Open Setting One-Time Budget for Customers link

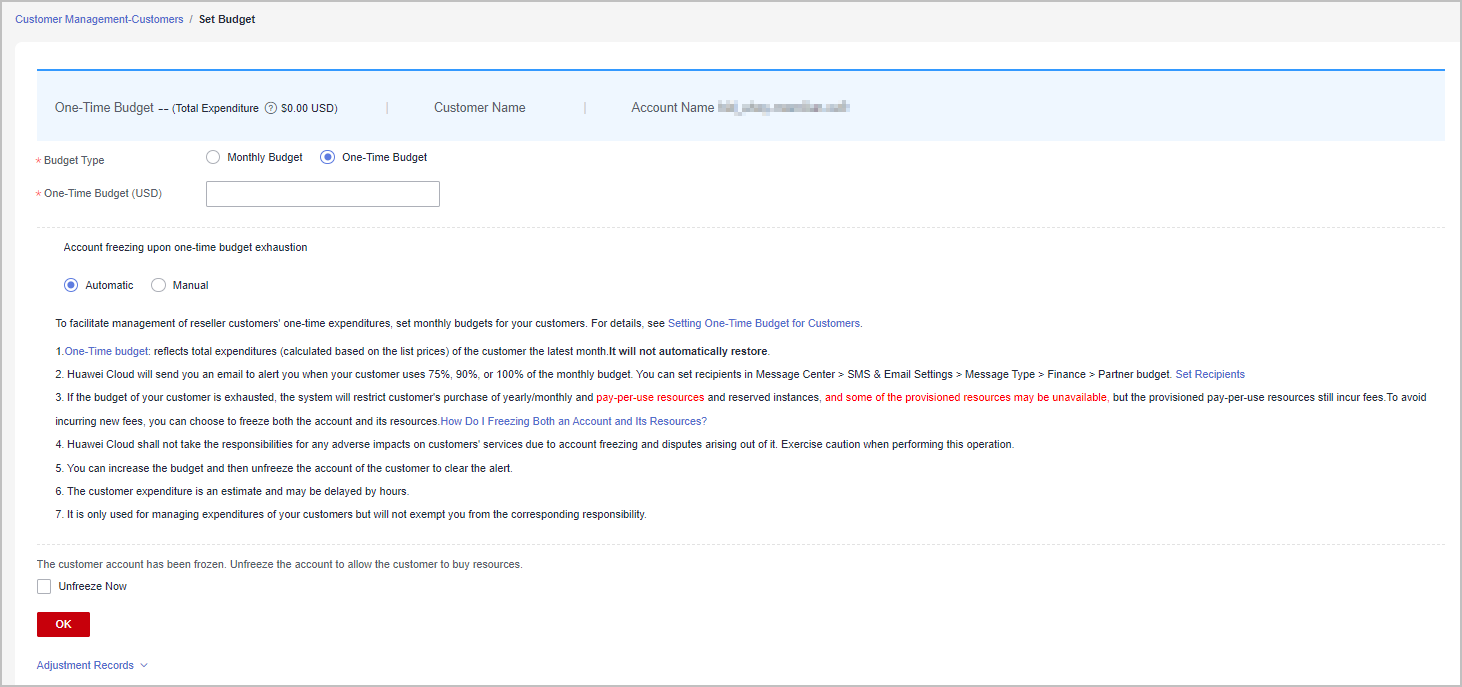(763, 323)
